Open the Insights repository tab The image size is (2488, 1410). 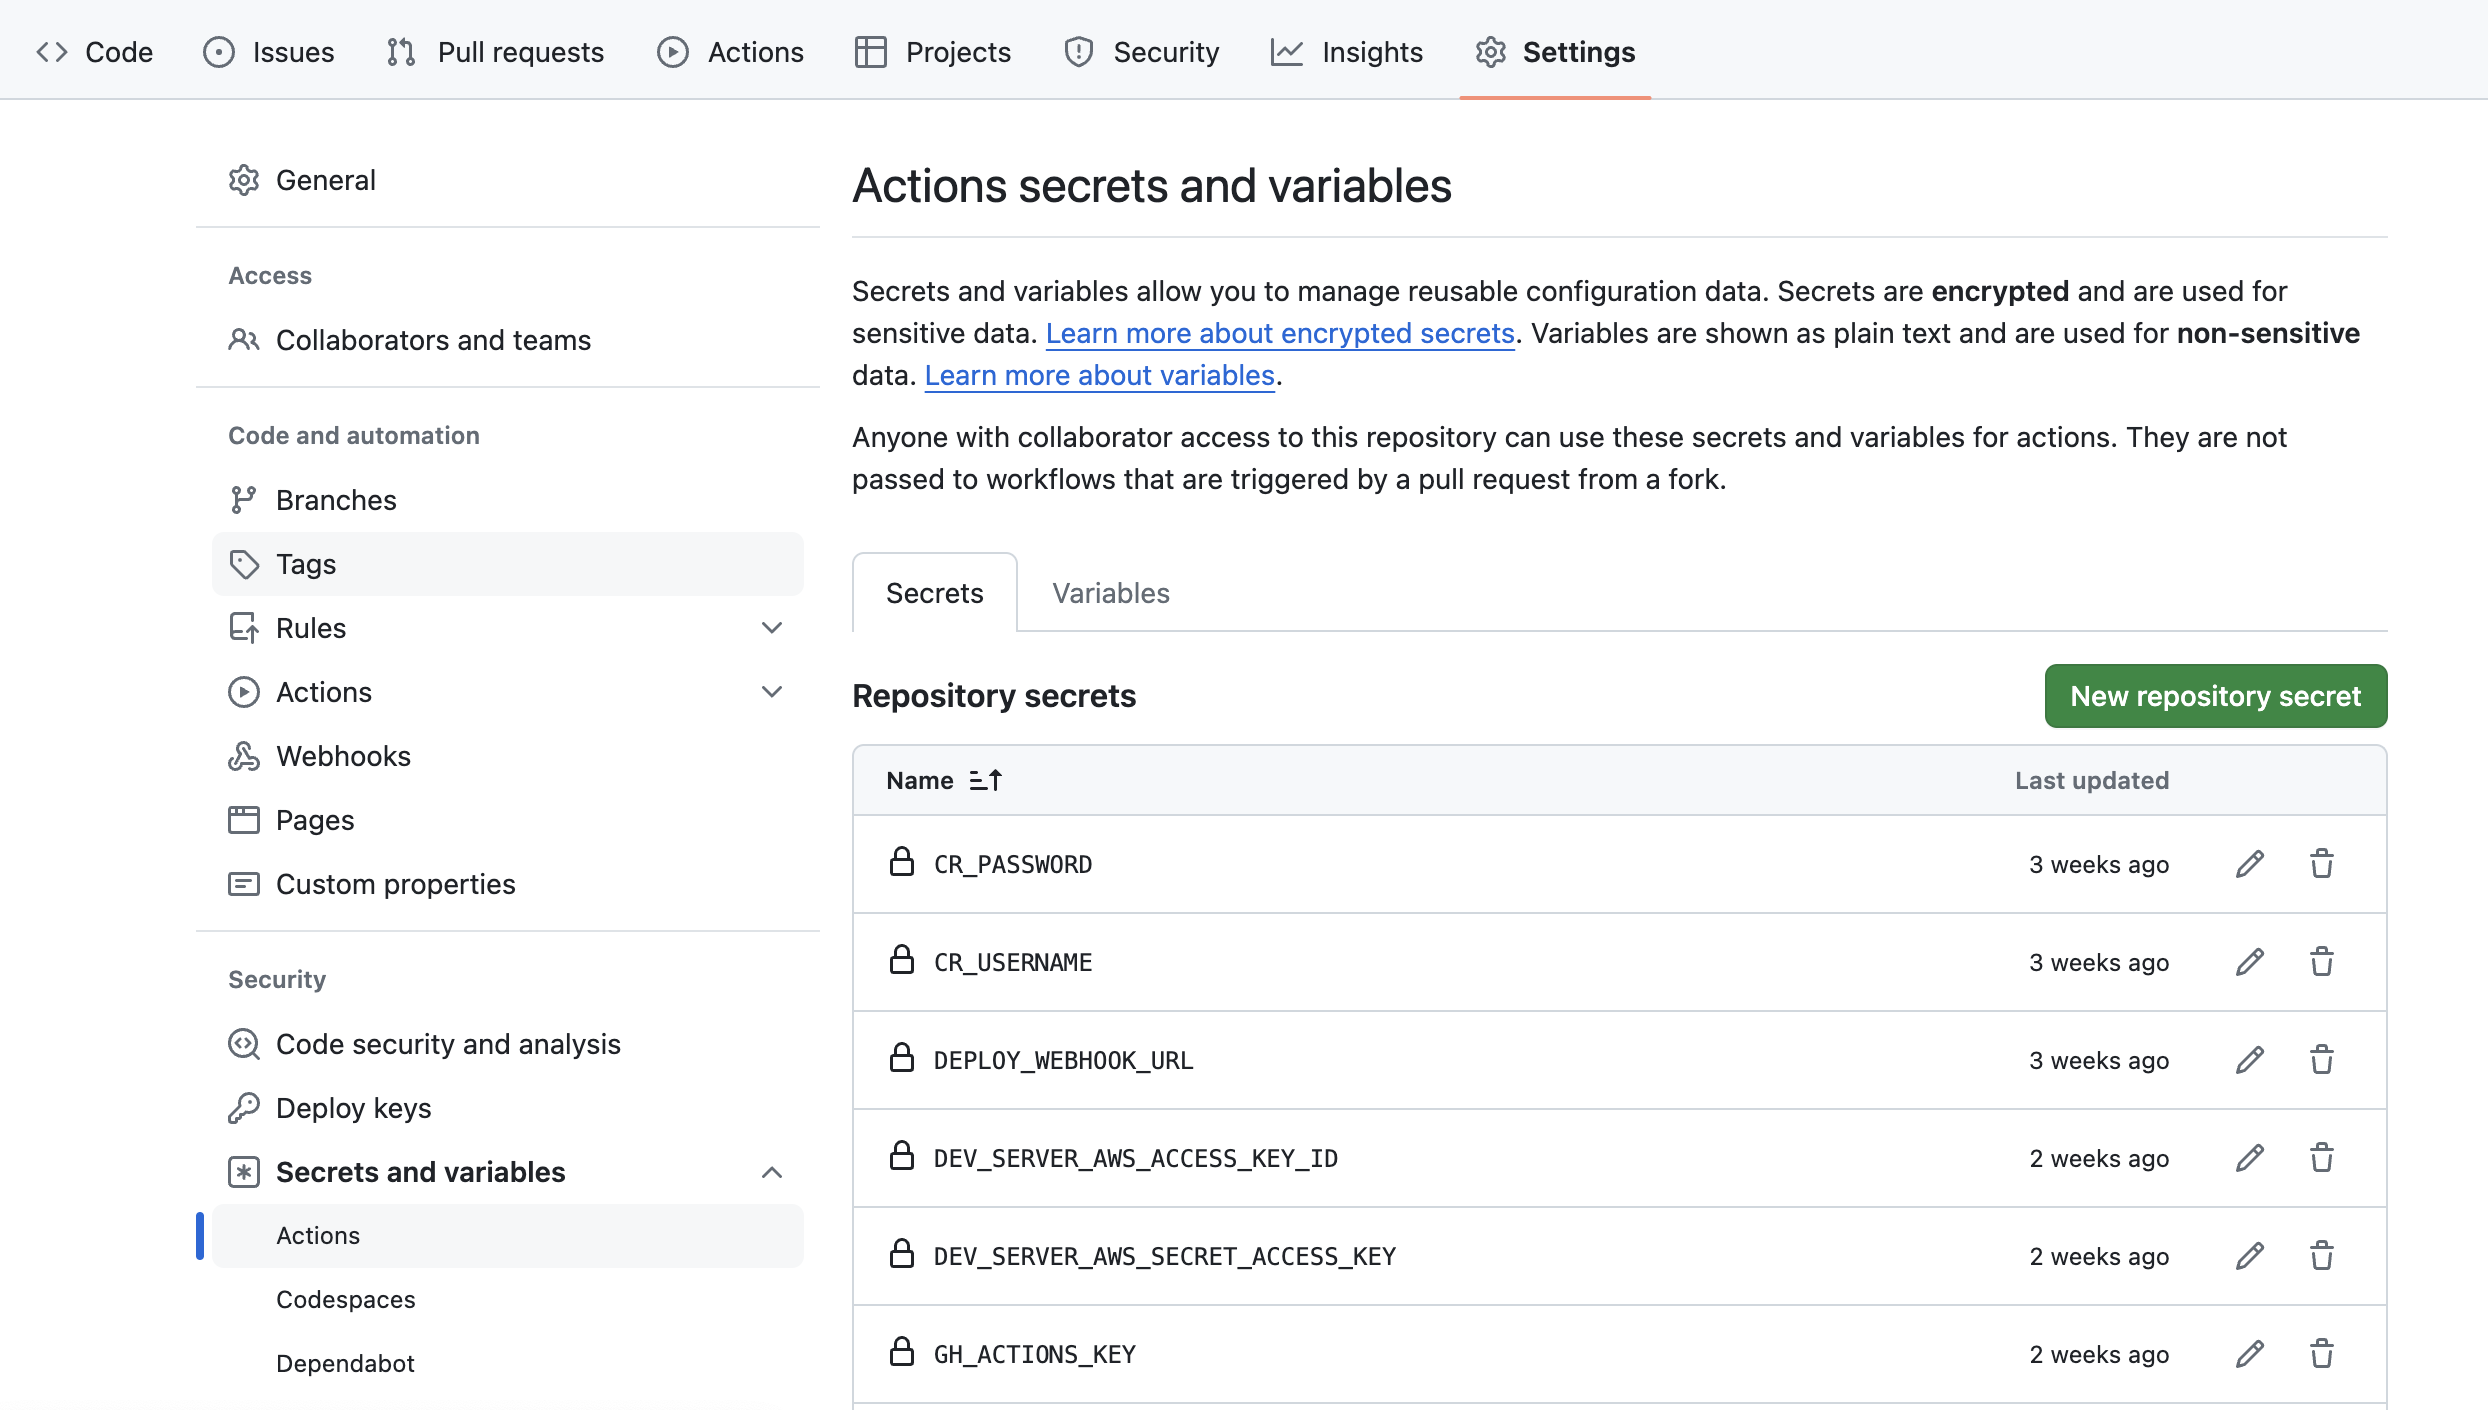click(1346, 52)
